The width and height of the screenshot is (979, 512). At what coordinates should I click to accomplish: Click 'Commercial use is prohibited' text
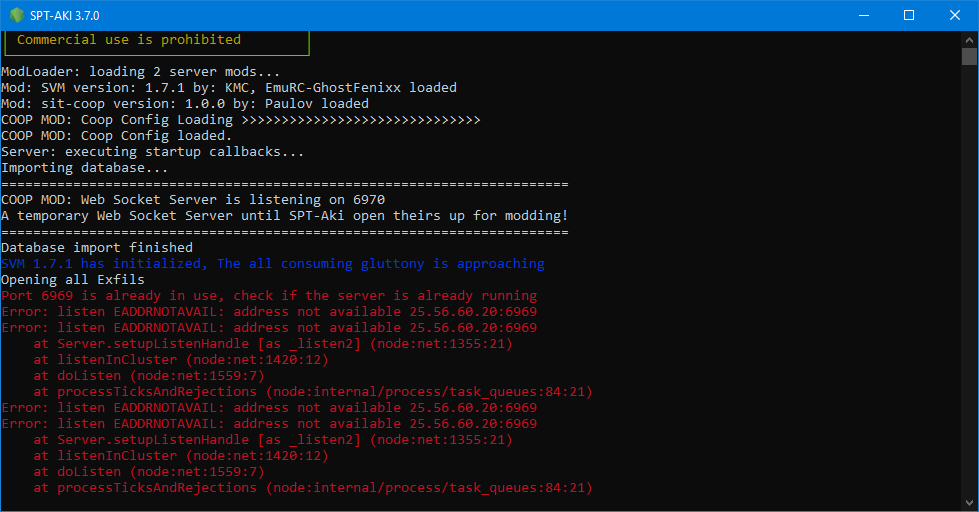coord(129,40)
